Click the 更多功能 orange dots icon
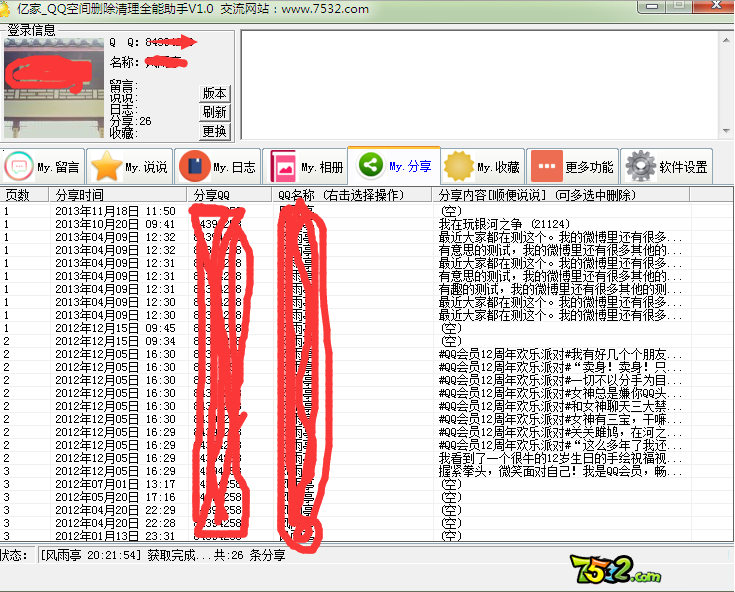Image resolution: width=735 pixels, height=592 pixels. pos(547,166)
